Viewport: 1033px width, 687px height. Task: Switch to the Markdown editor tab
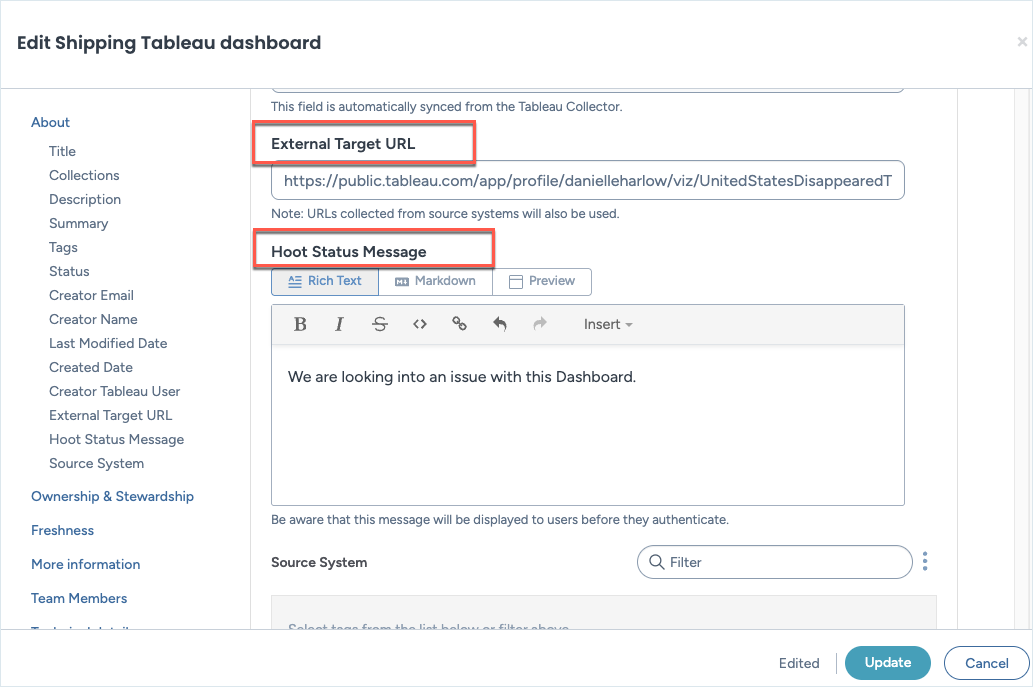tap(435, 282)
